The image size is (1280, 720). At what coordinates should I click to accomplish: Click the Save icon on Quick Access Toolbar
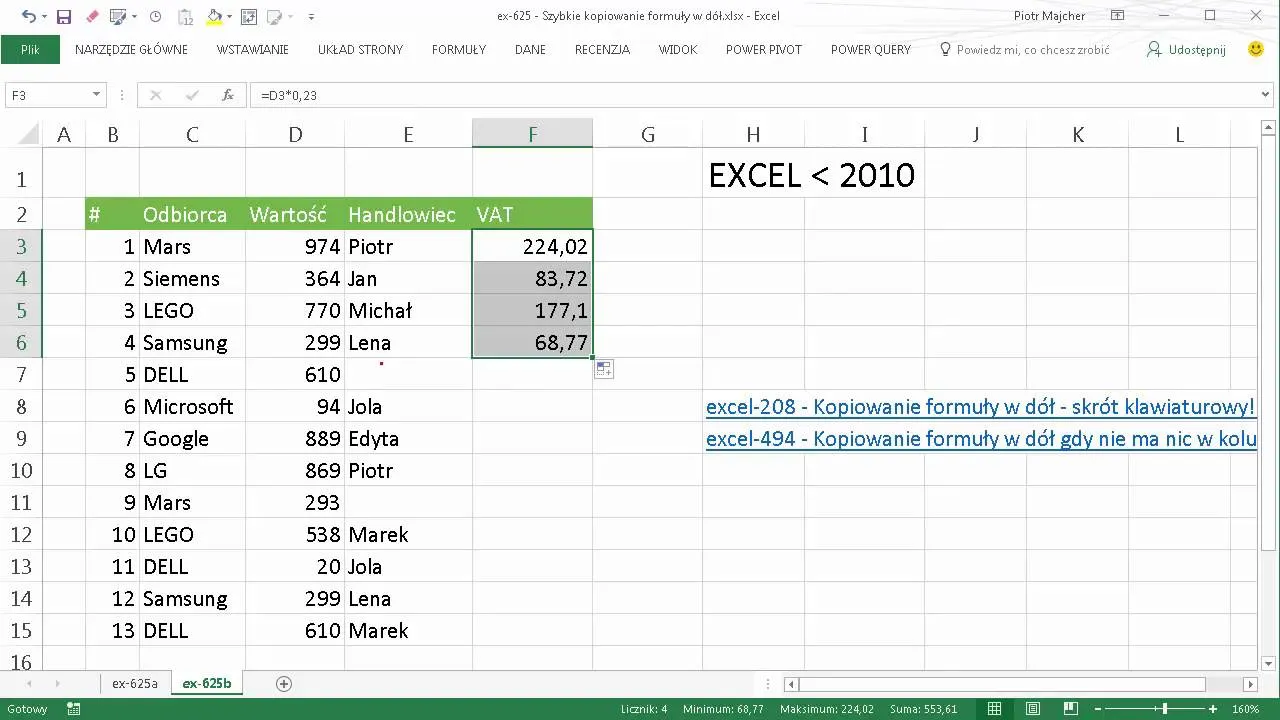(x=64, y=16)
